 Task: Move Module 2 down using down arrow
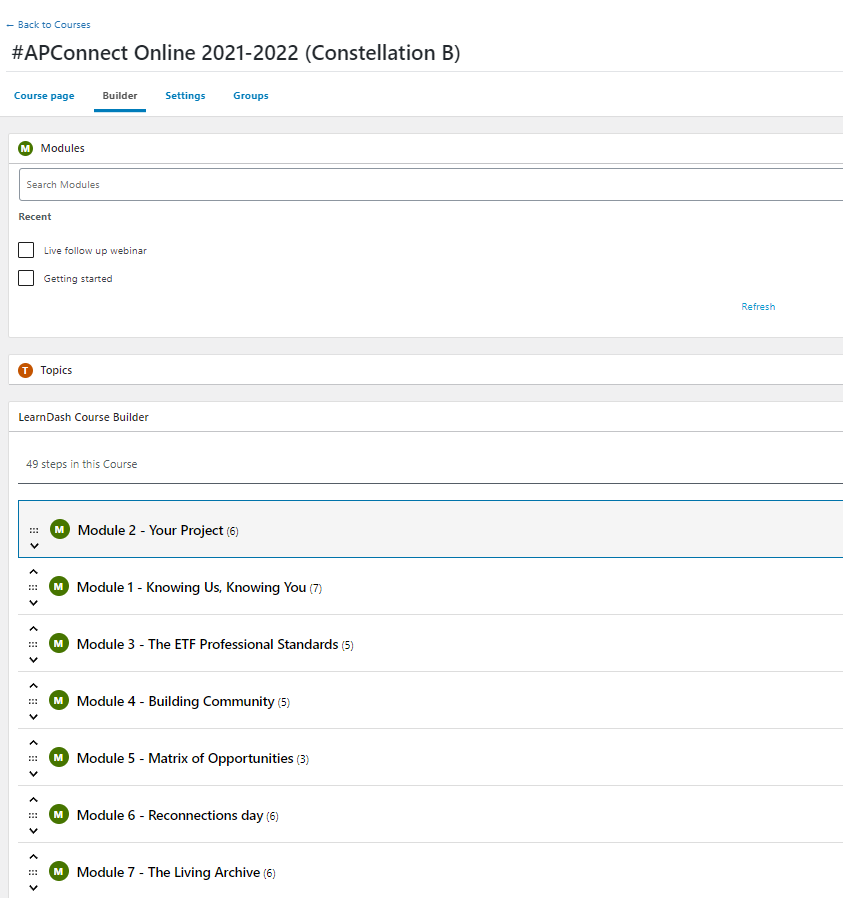tap(34, 546)
